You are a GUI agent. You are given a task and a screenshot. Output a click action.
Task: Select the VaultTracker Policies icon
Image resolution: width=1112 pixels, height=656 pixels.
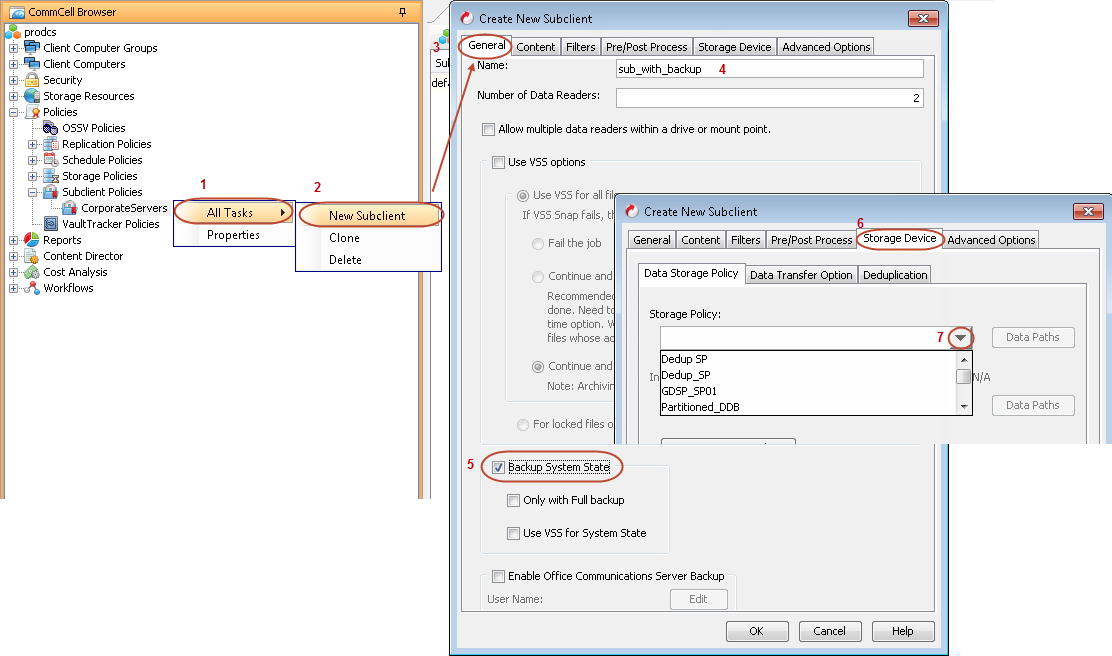[50, 224]
